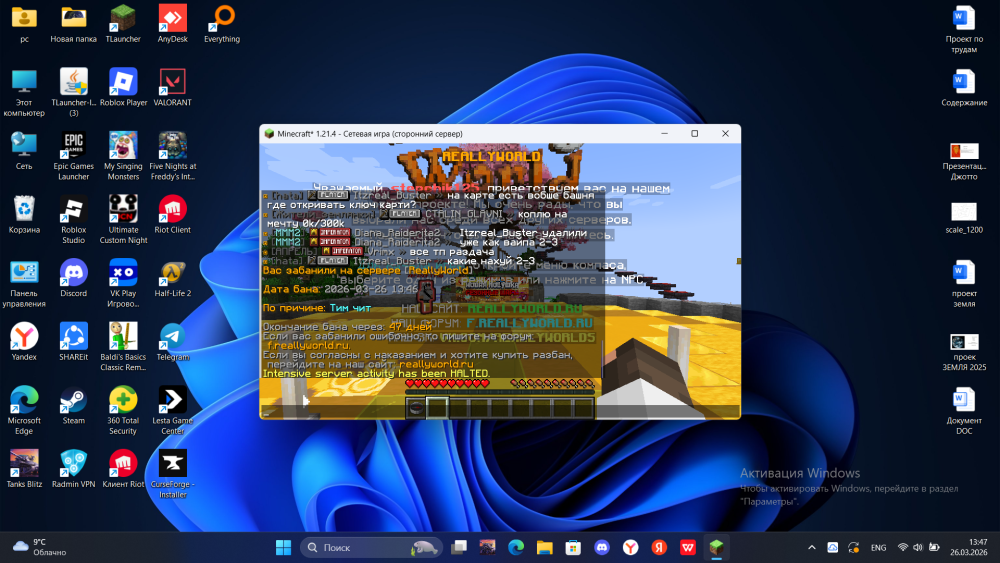Expand hidden system tray icons chevron
The width and height of the screenshot is (1000, 563).
(811, 547)
